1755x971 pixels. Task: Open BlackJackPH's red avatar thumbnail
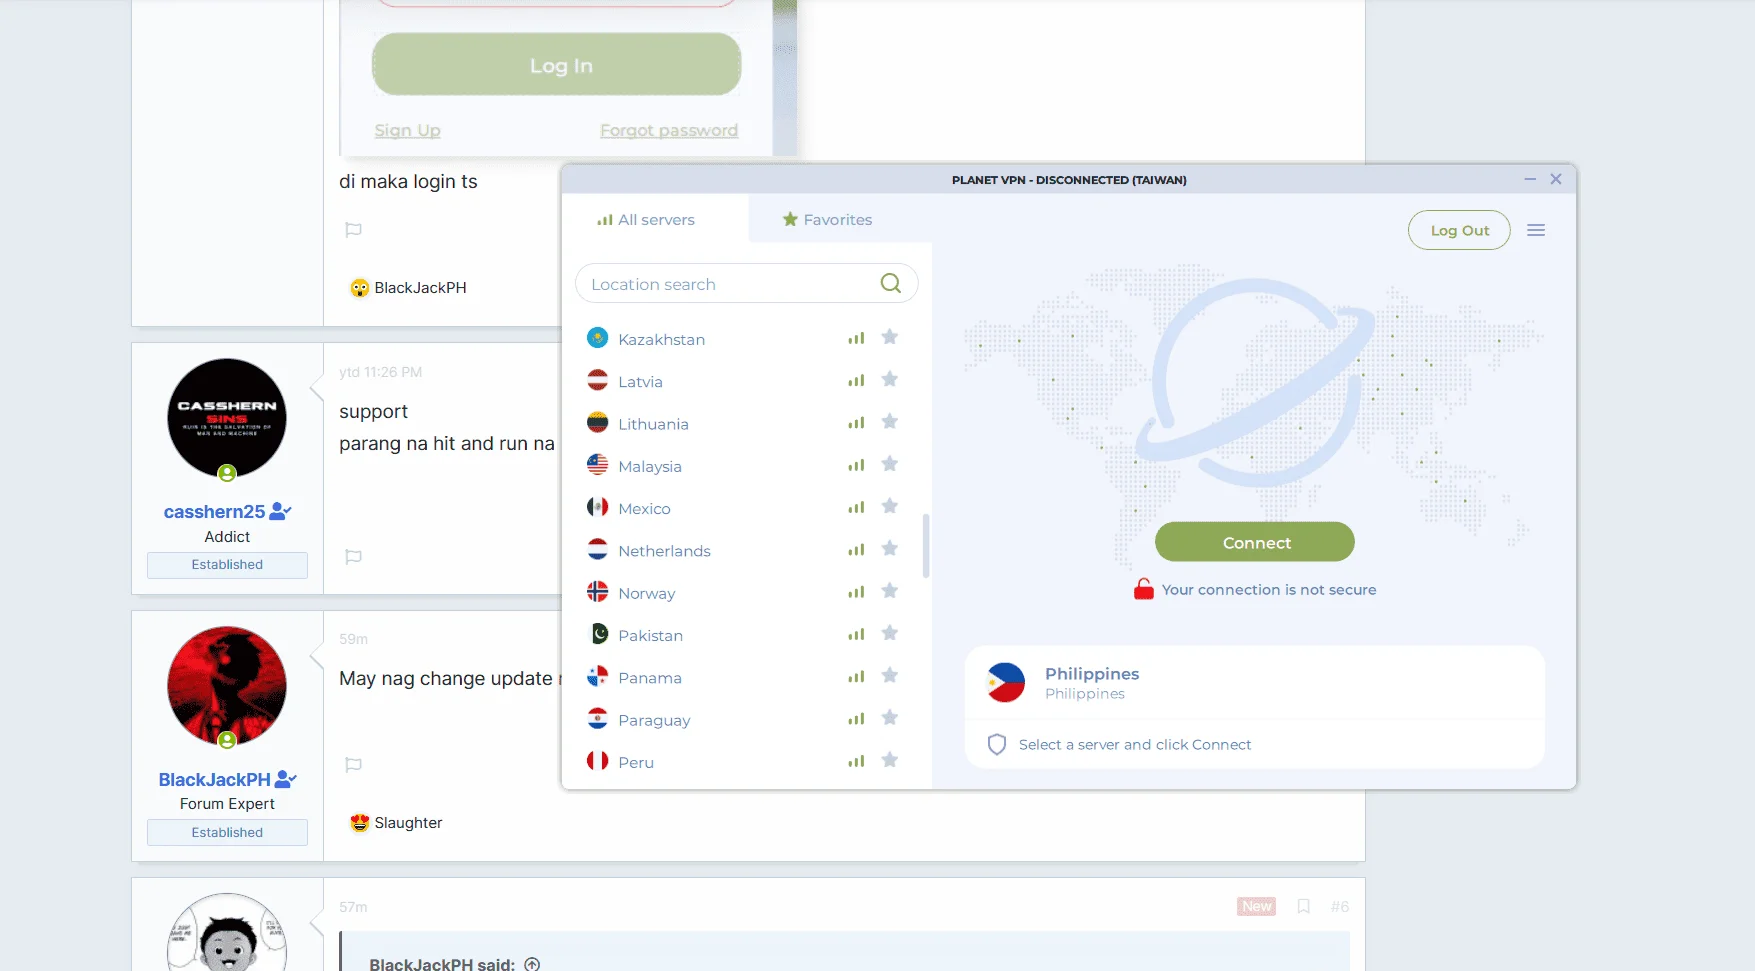coord(227,687)
